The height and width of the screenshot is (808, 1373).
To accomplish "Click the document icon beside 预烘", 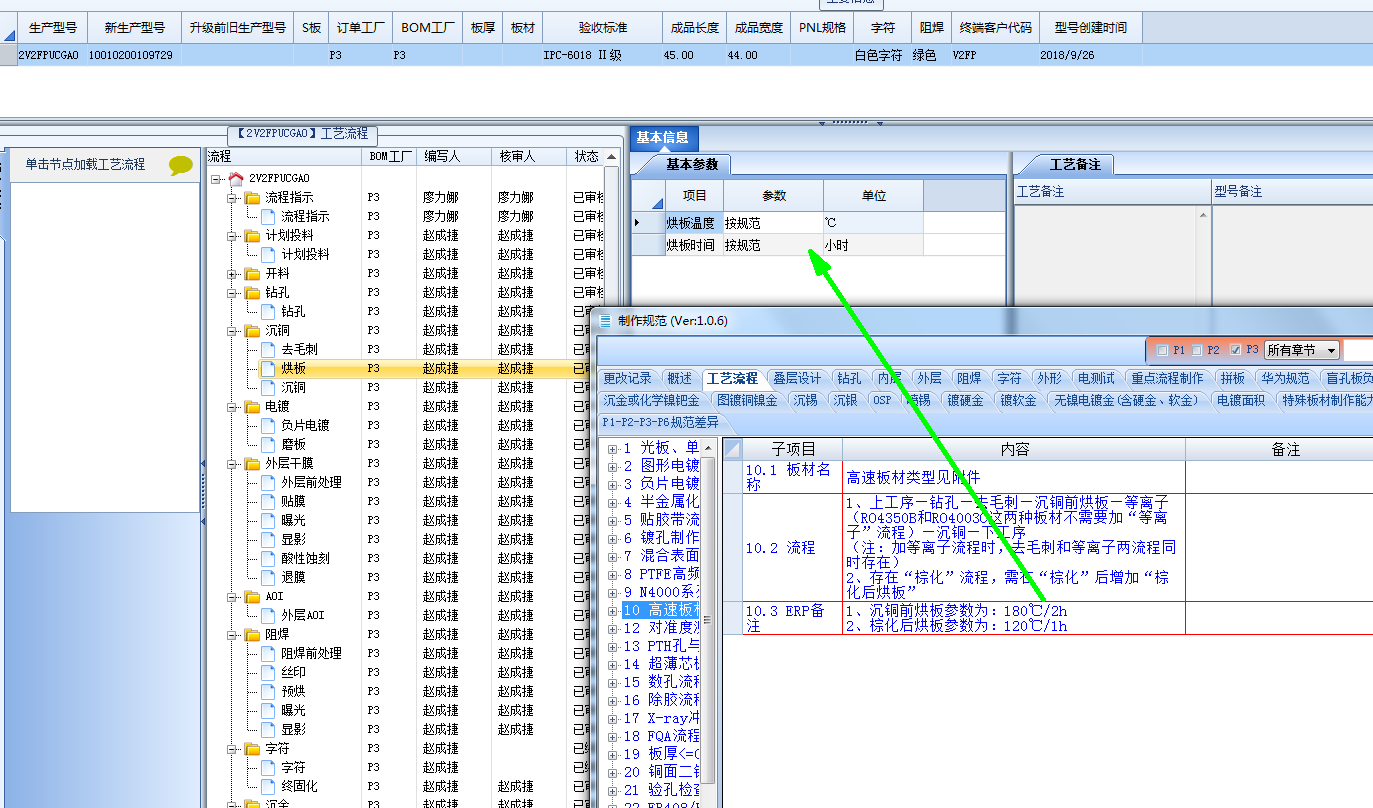I will [x=268, y=691].
